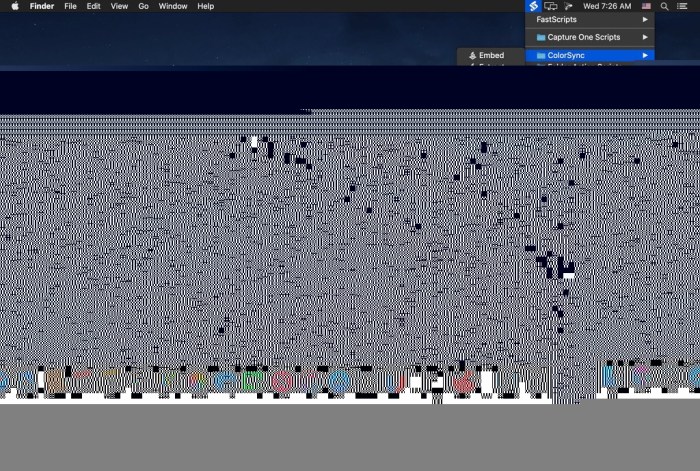The height and width of the screenshot is (471, 700).
Task: Click the script menu icon beside the clock
Action: [x=568, y=6]
